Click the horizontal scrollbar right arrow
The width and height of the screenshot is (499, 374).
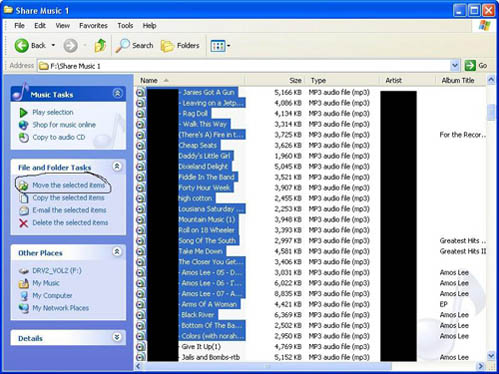coord(480,366)
